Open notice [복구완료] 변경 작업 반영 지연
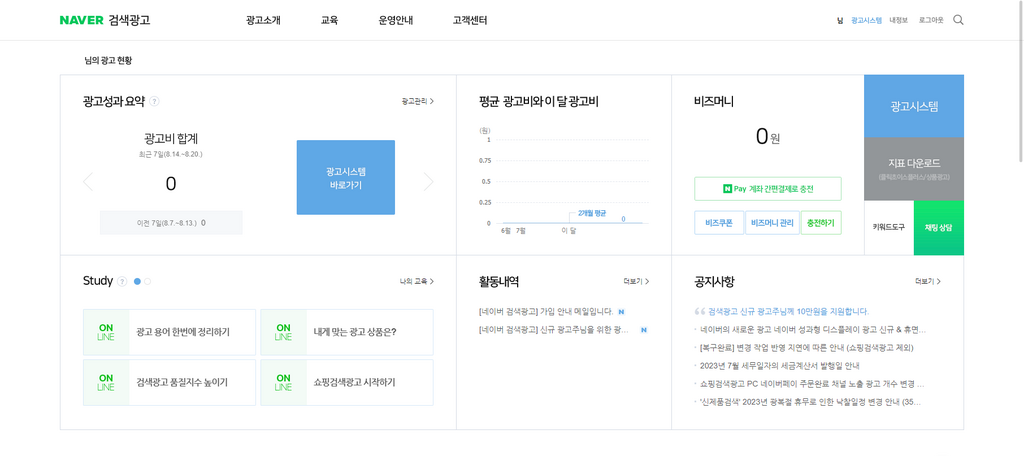Image resolution: width=1024 pixels, height=456 pixels. pyautogui.click(x=807, y=348)
